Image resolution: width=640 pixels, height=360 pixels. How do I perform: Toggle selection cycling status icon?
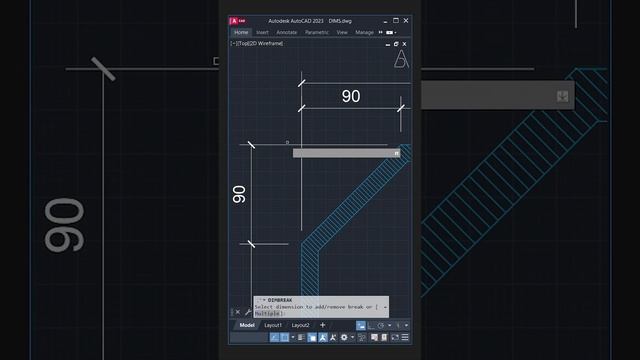[312, 337]
